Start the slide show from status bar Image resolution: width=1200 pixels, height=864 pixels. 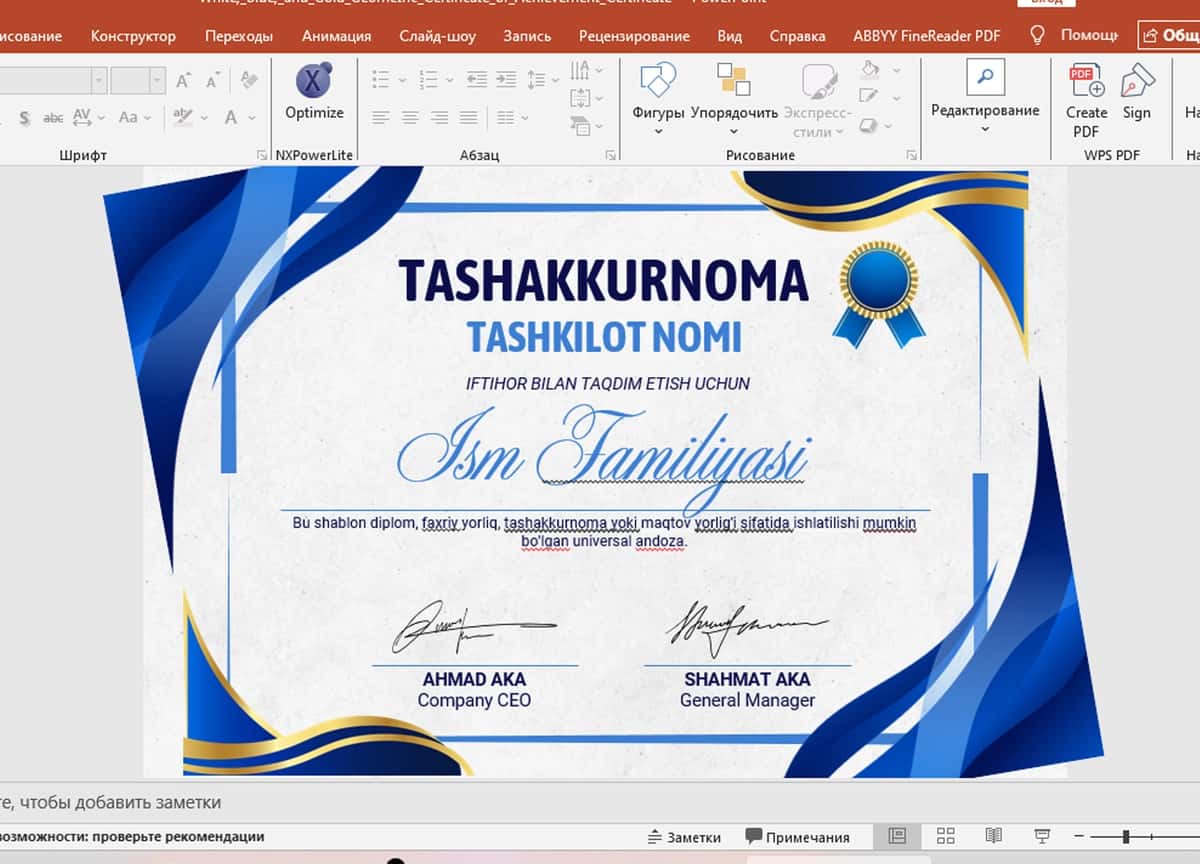(x=1042, y=836)
